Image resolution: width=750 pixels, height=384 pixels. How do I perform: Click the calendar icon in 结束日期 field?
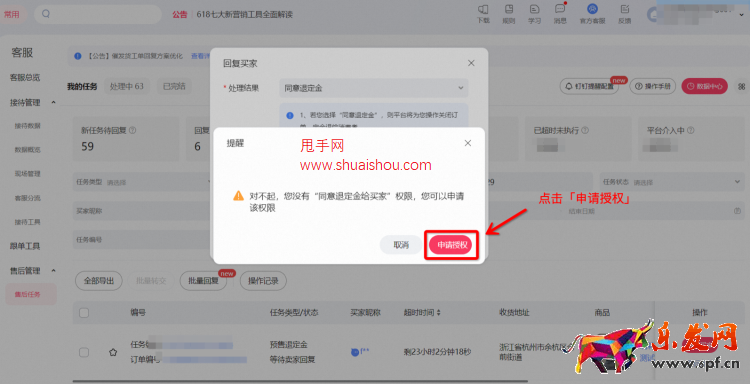(737, 211)
